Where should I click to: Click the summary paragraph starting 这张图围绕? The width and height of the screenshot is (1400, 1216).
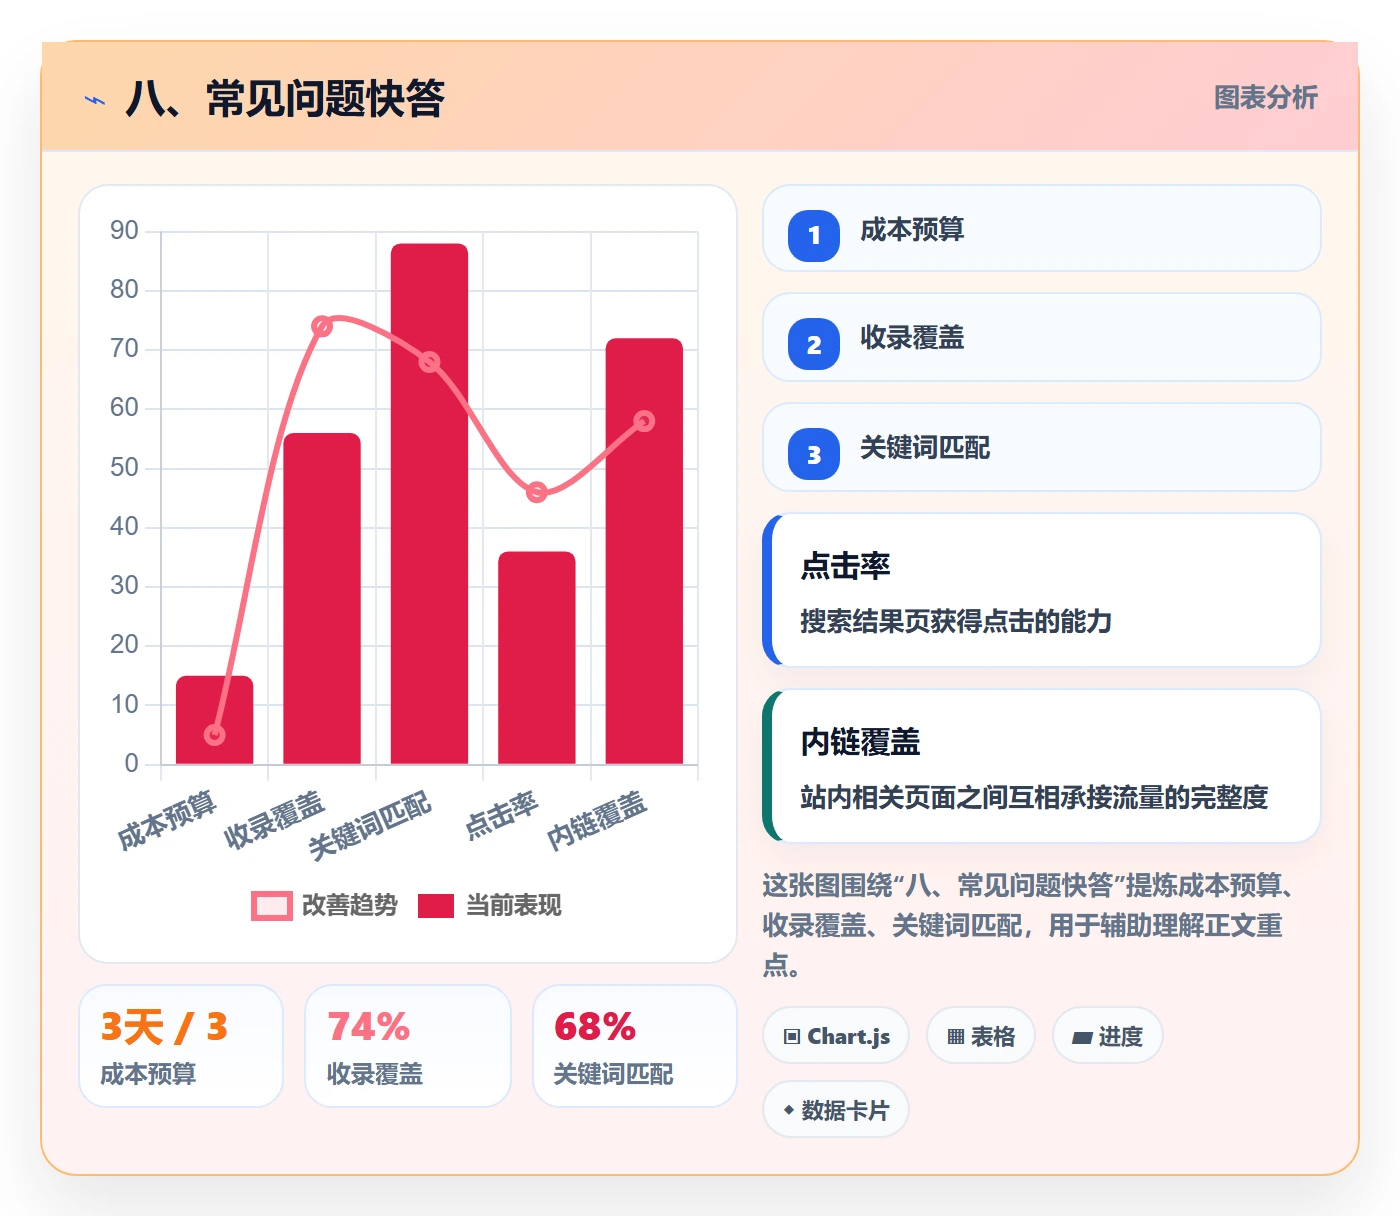point(1029,925)
